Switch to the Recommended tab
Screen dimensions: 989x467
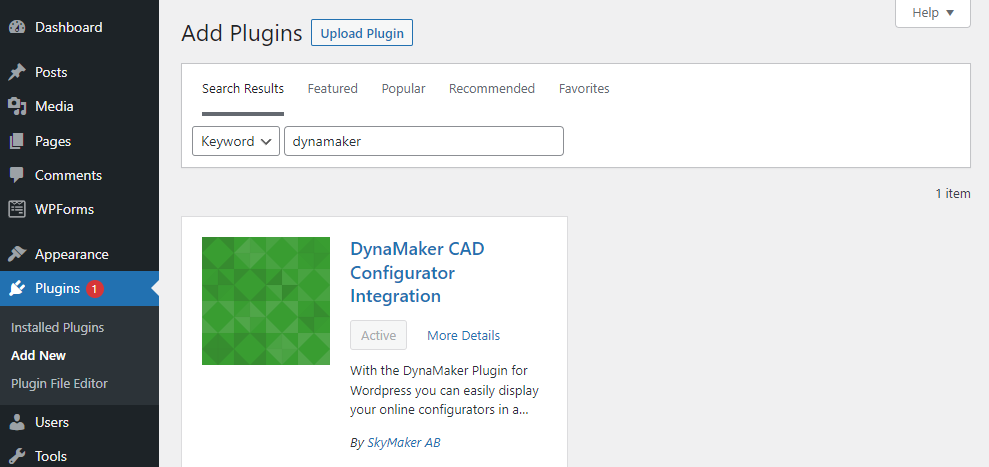tap(492, 89)
